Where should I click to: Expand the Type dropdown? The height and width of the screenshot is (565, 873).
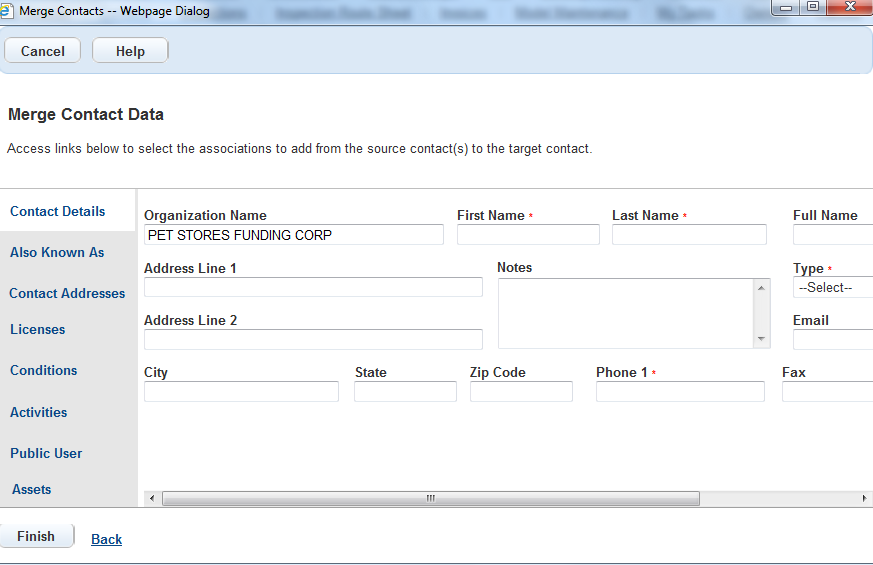(x=833, y=287)
